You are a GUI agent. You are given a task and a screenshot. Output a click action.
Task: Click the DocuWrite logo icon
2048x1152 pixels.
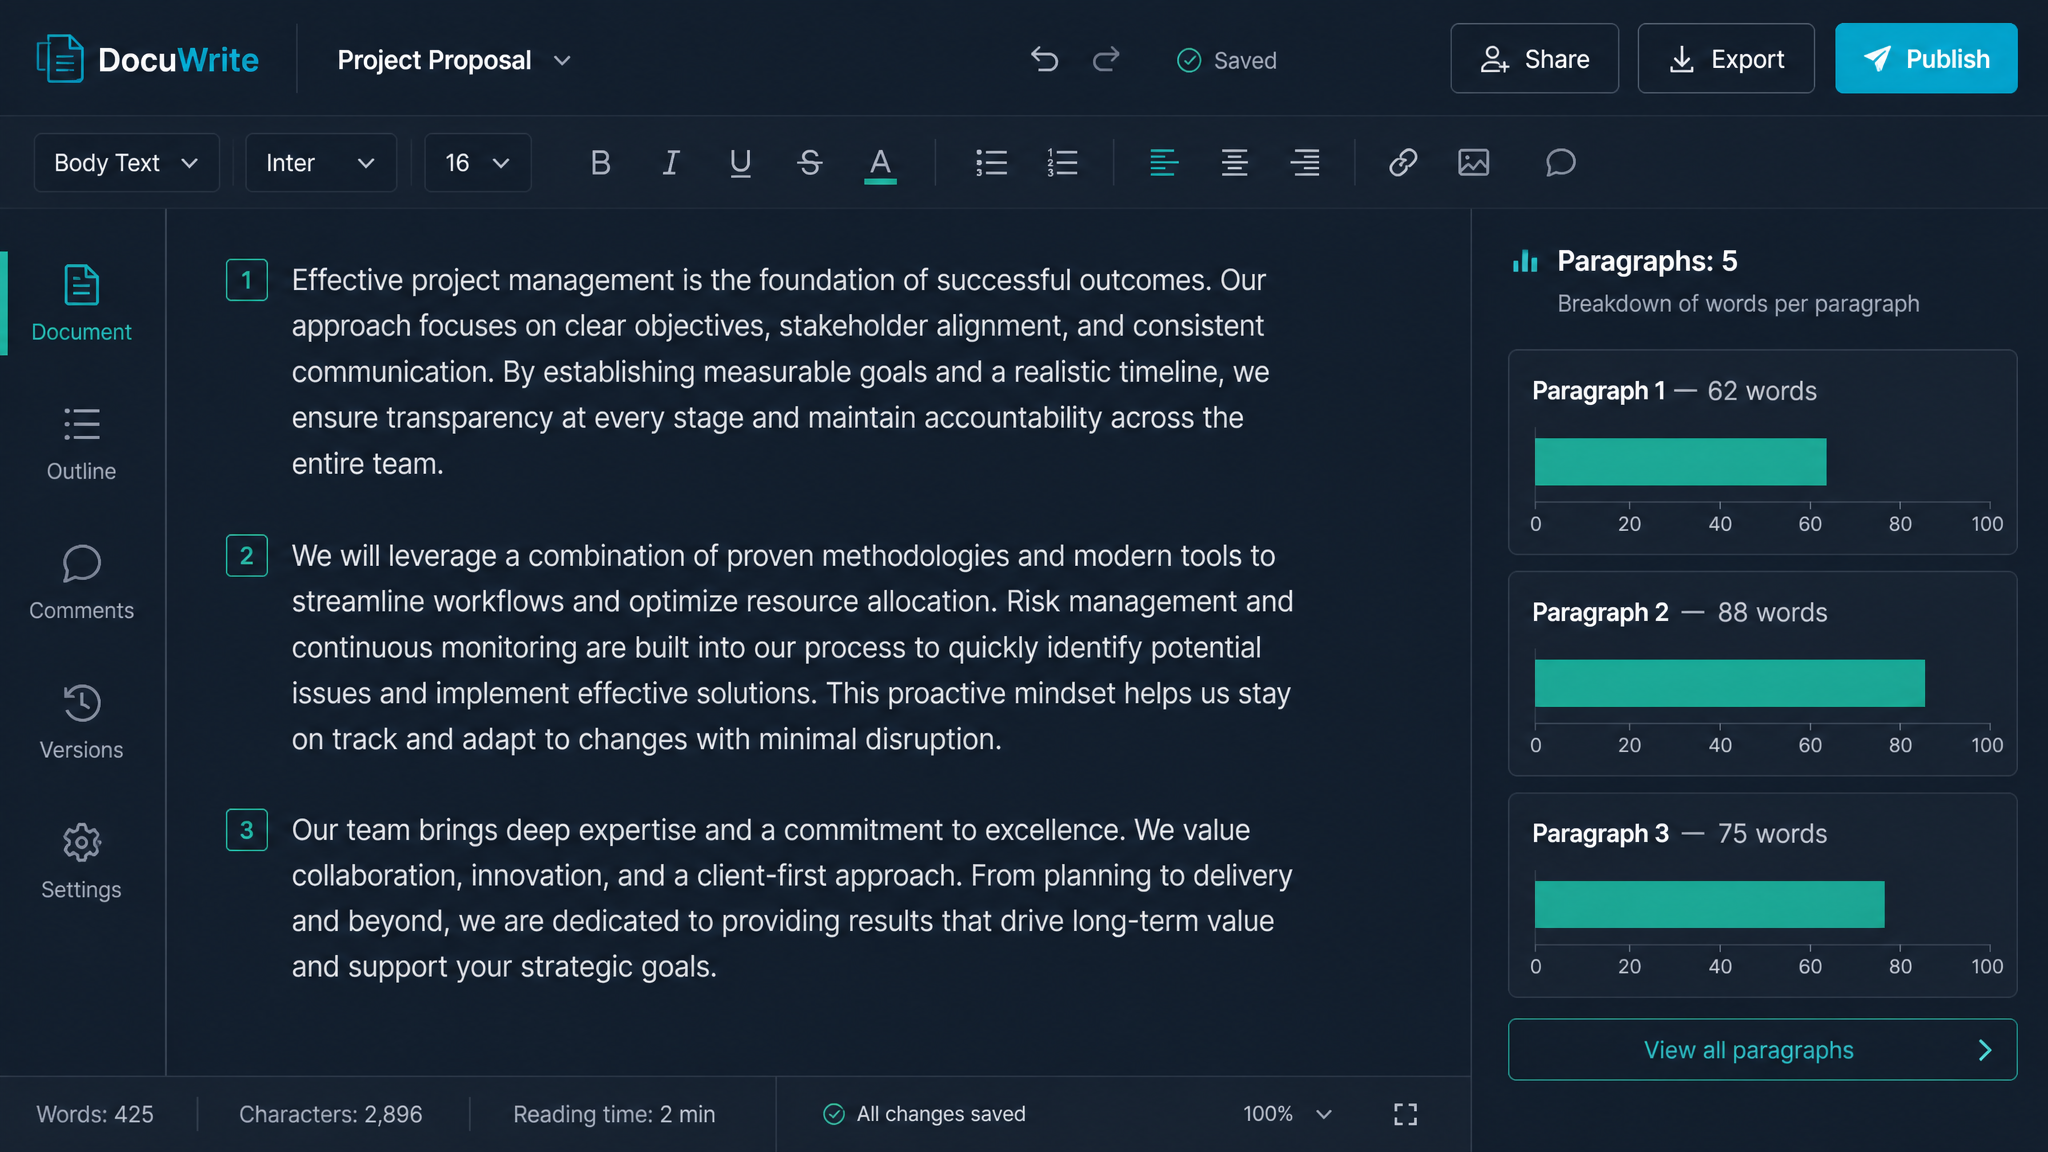pyautogui.click(x=60, y=59)
